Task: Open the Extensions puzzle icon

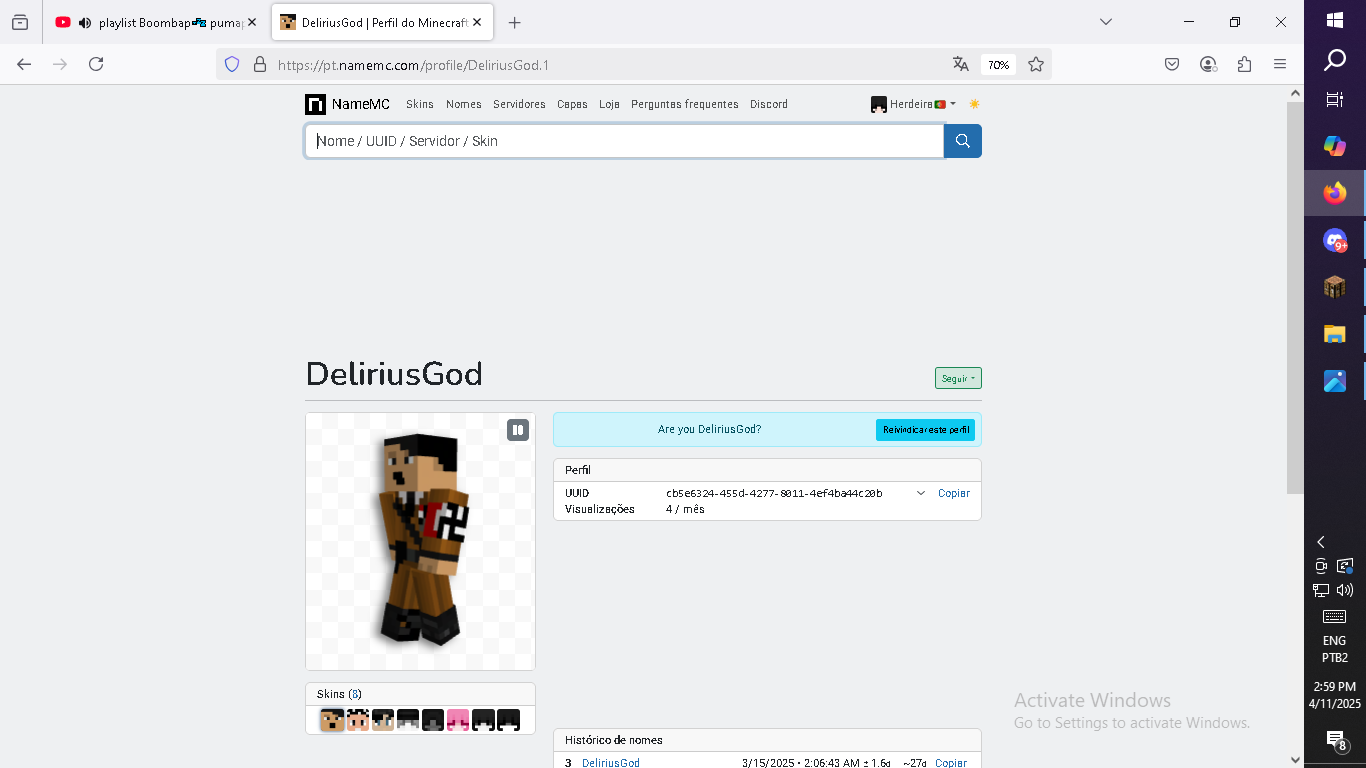Action: tap(1244, 64)
